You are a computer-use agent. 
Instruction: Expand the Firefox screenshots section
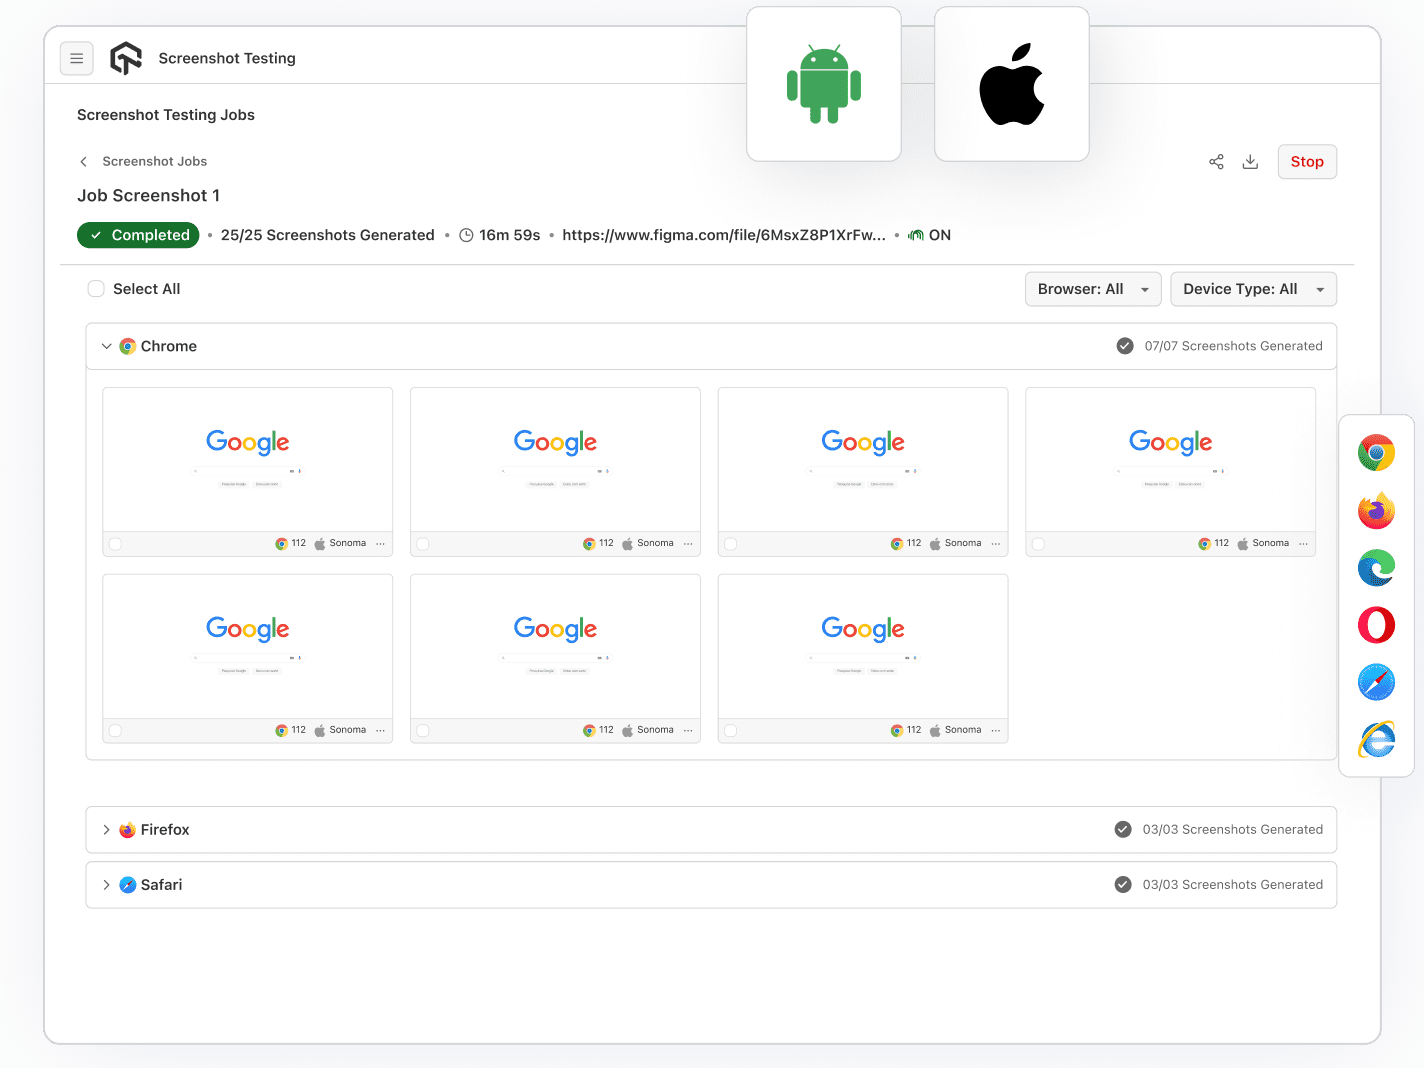tap(106, 829)
